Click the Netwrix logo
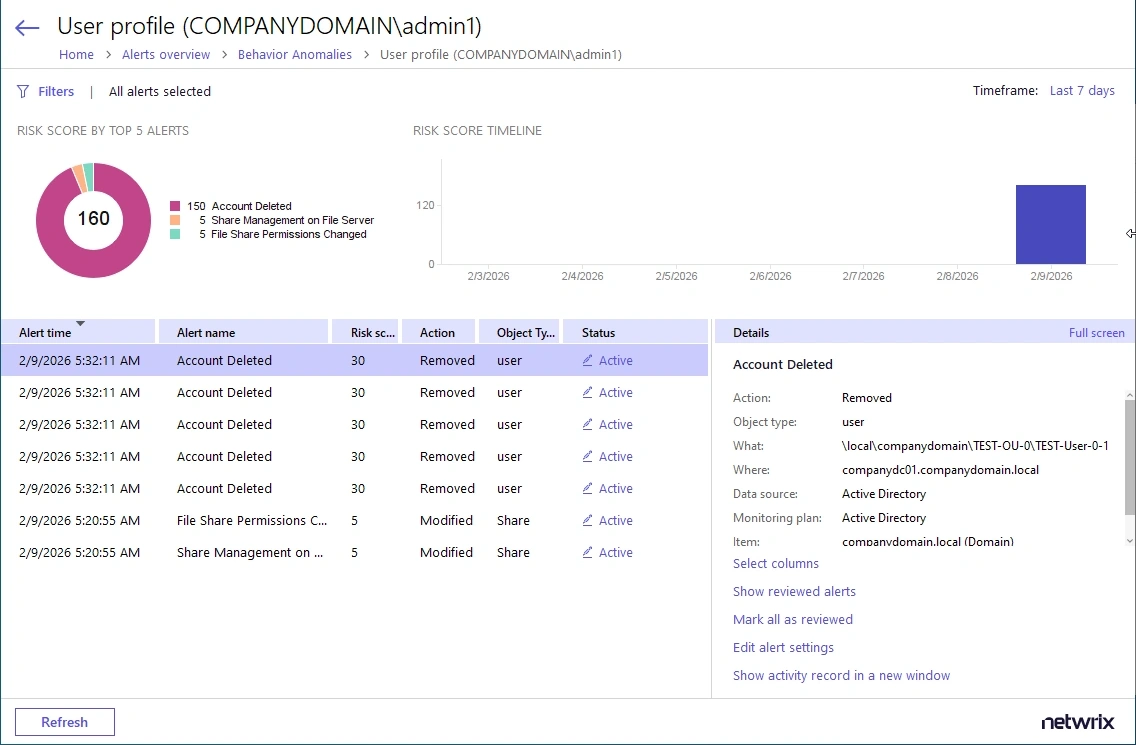Viewport: 1136px width, 745px height. (x=1080, y=722)
